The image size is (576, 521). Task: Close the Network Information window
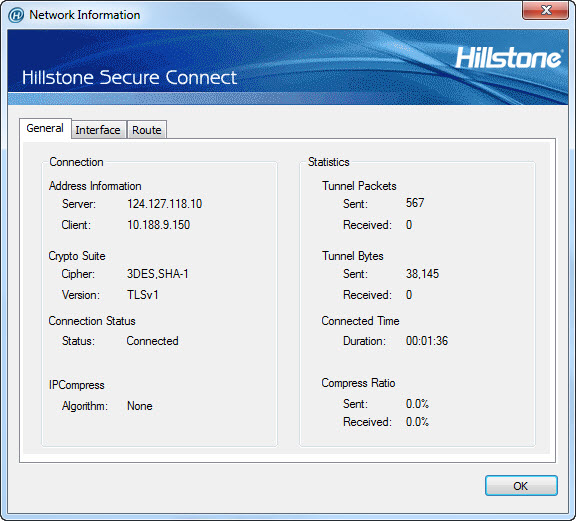tap(546, 10)
